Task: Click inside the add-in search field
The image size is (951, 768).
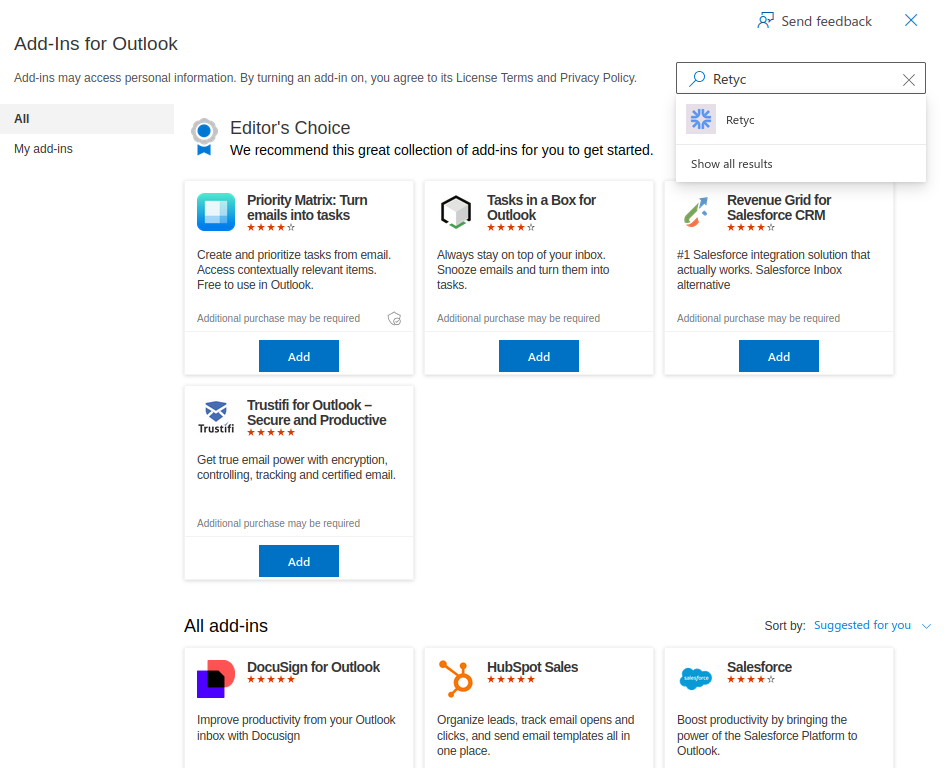Action: 801,79
